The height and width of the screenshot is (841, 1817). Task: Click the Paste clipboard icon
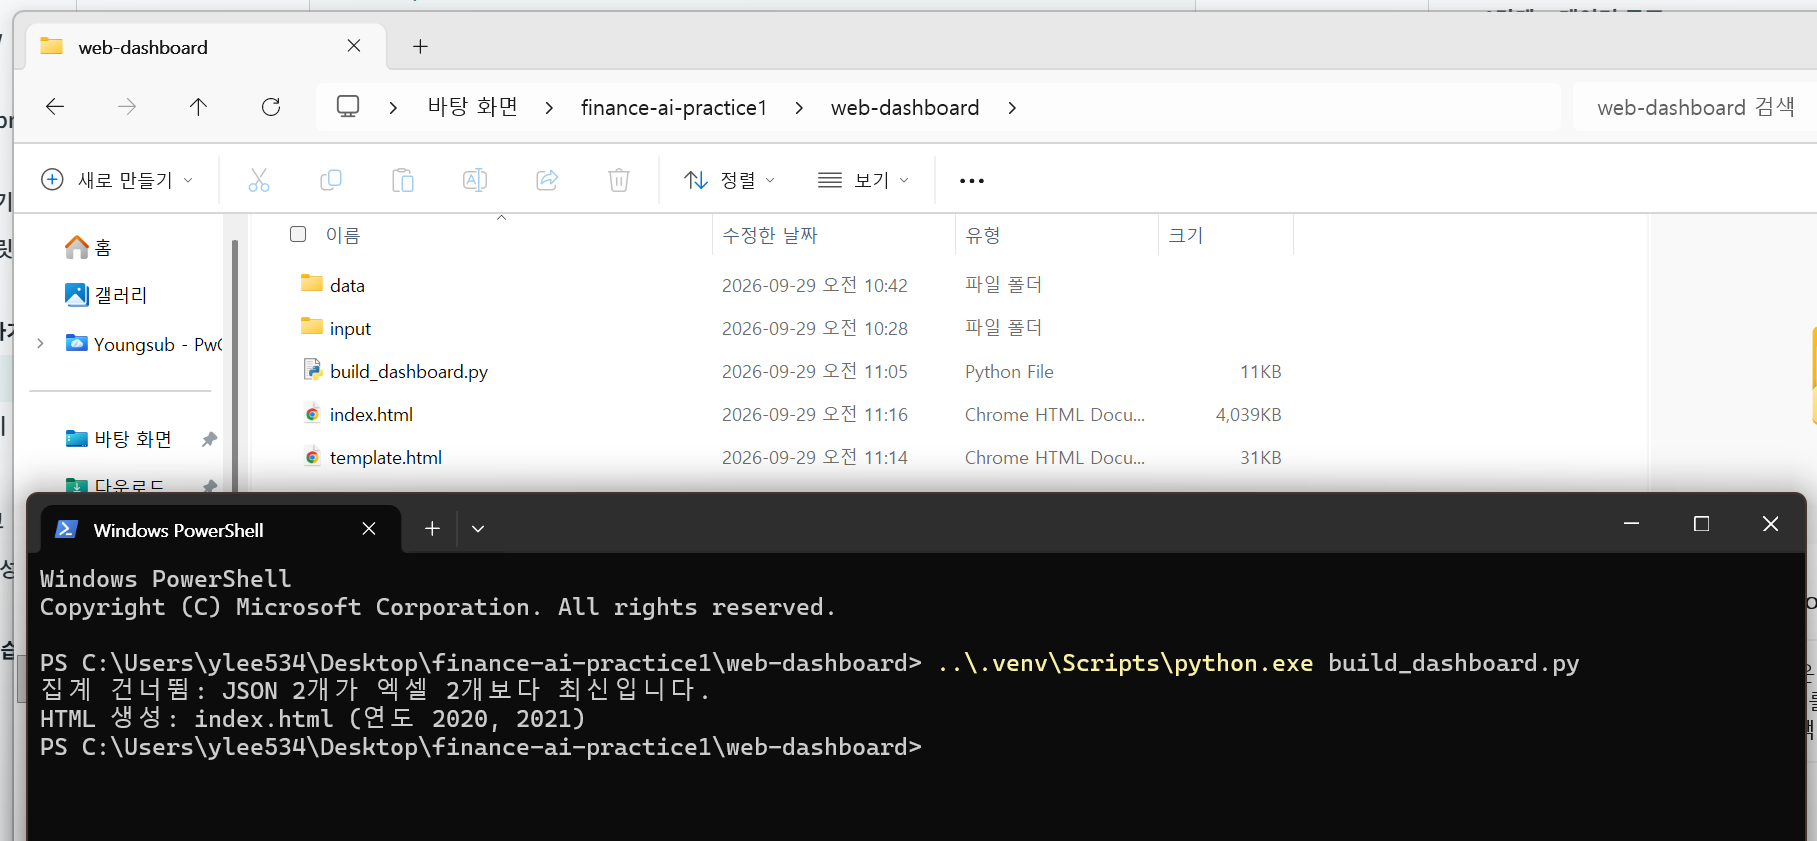click(403, 180)
